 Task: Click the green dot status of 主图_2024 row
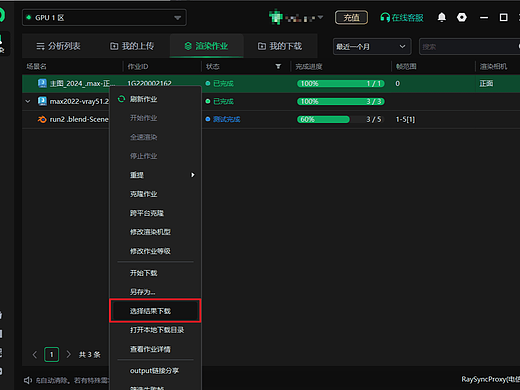208,83
